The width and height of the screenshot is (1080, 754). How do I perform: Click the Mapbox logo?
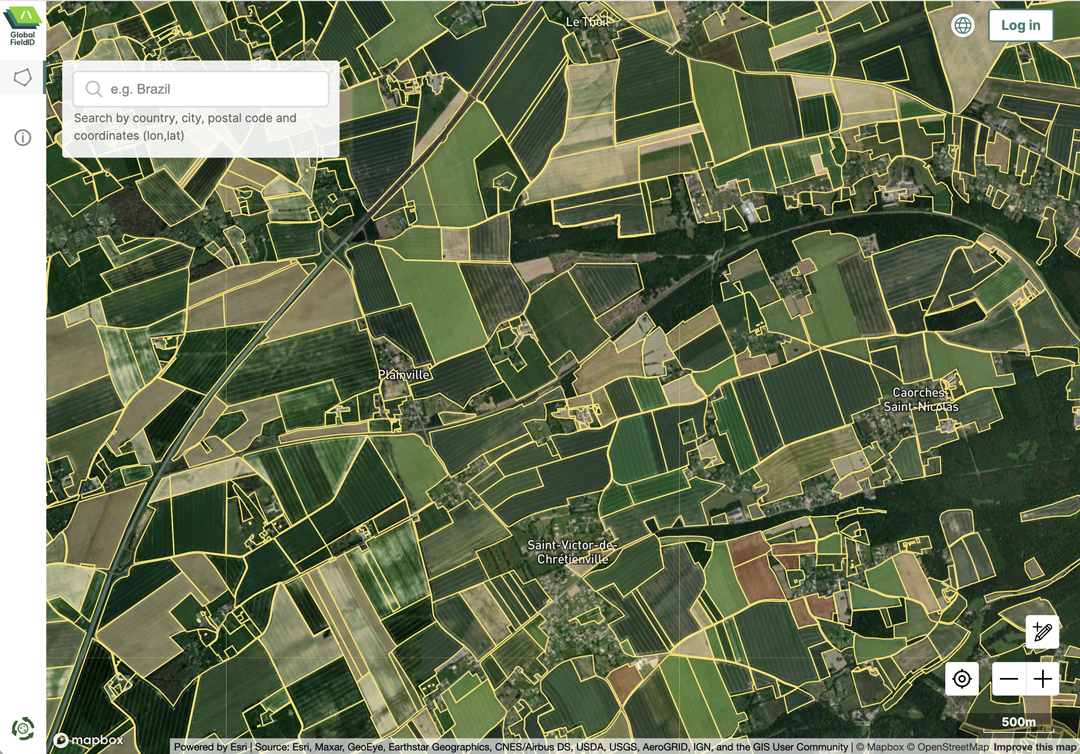88,740
